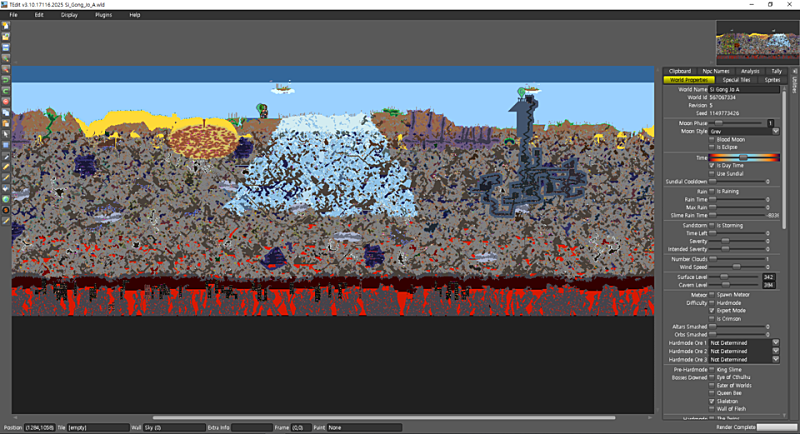
Task: Click the Save World disk icon
Action: click(6, 47)
